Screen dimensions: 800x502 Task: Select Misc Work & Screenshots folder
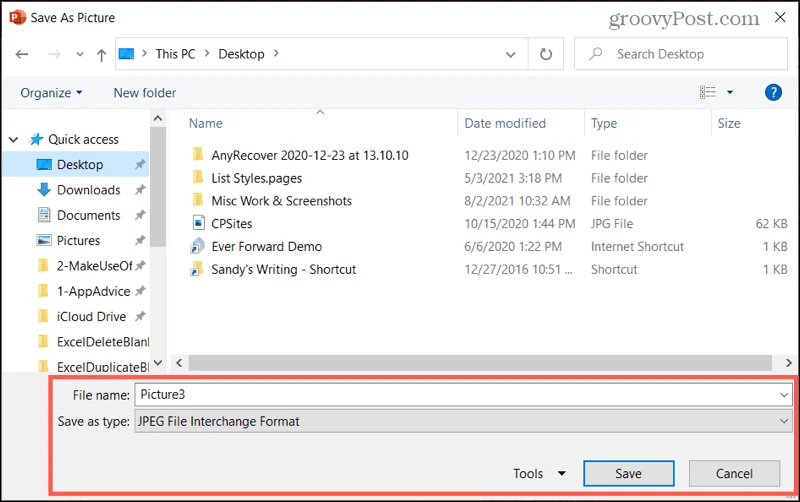282,201
